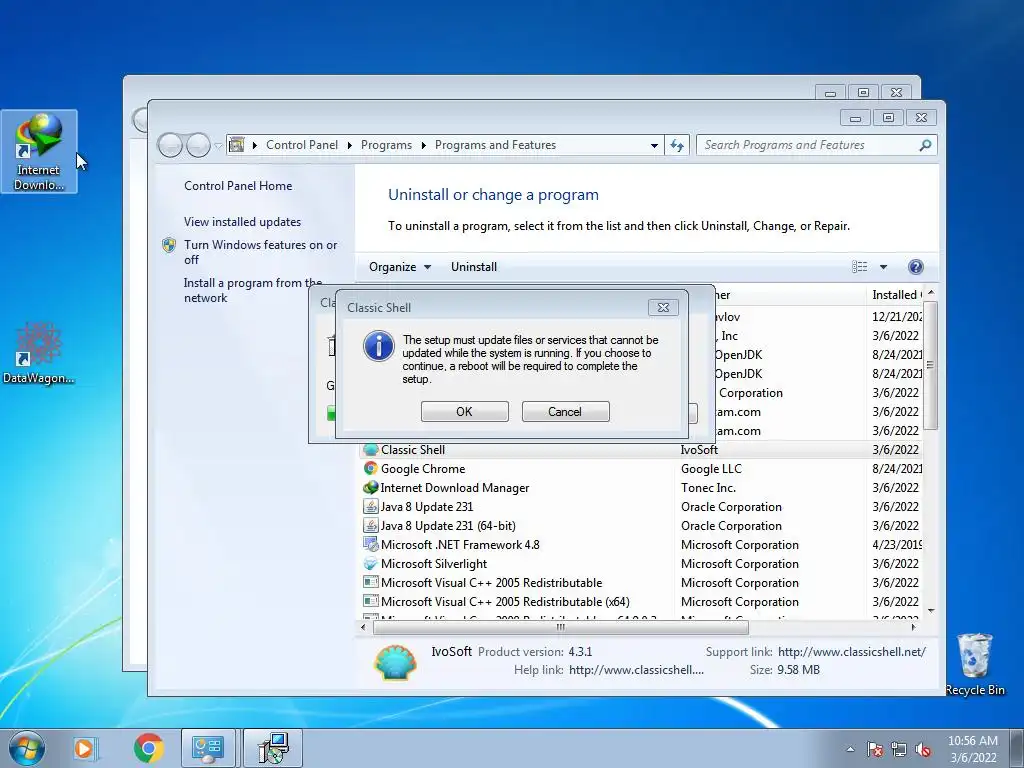
Task: Select Classic Shell in the program list
Action: [x=641, y=449]
